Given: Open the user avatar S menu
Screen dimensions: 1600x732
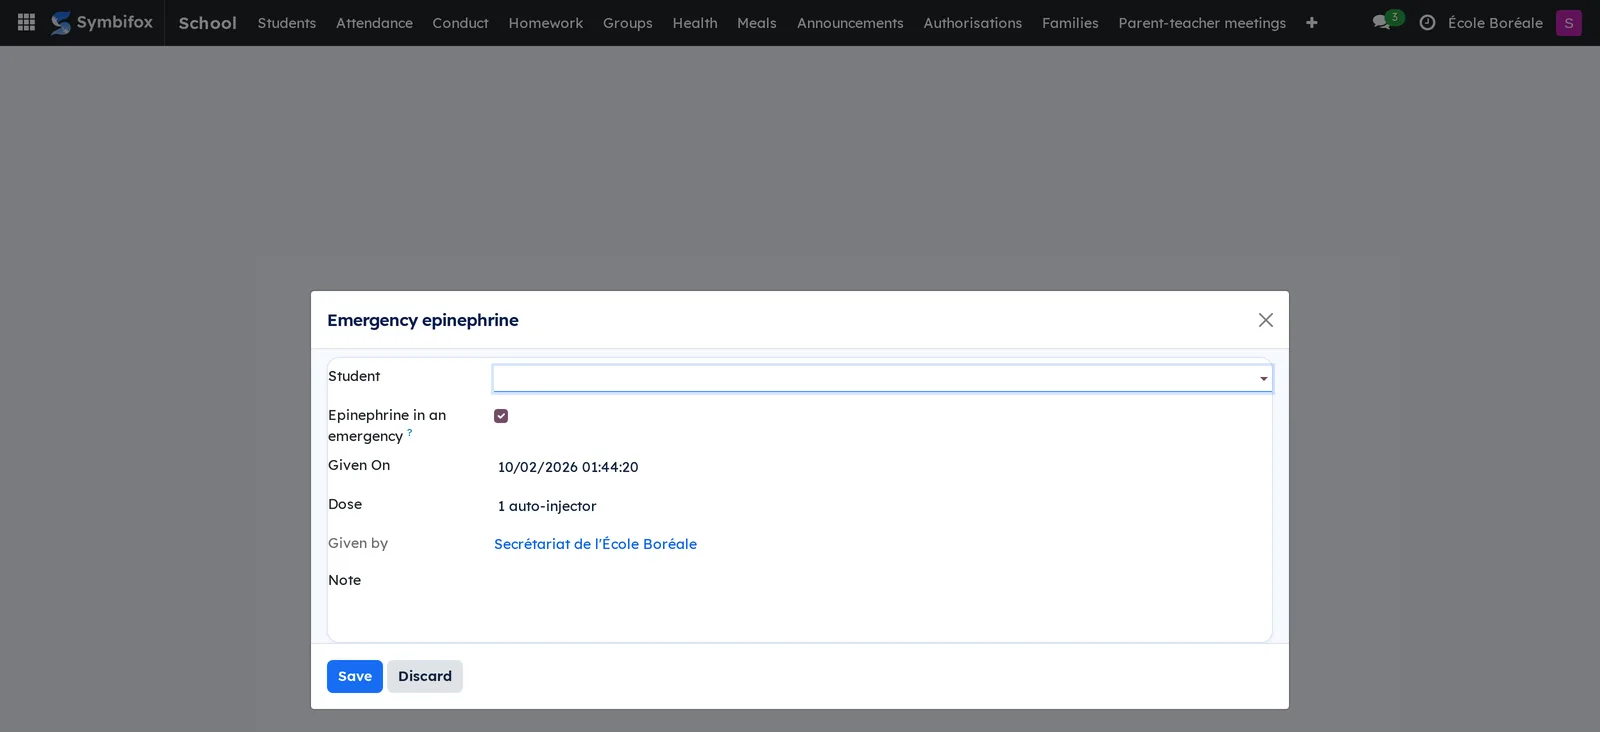Looking at the screenshot, I should point(1569,23).
